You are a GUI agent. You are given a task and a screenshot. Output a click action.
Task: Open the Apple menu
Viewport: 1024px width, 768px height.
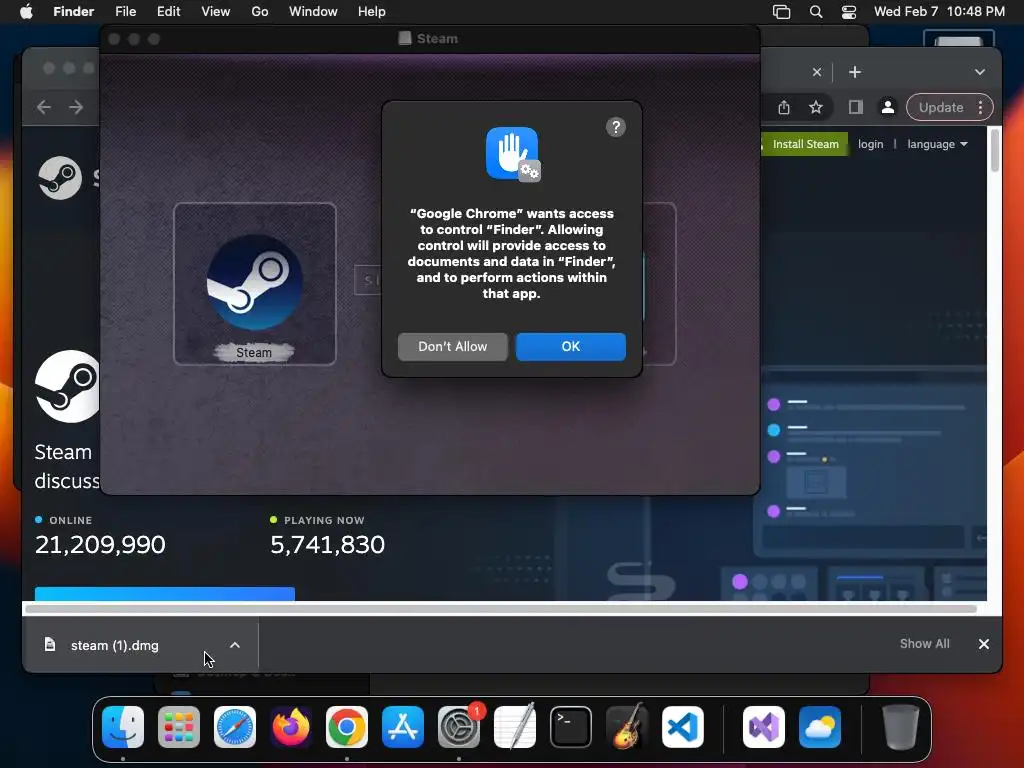pyautogui.click(x=26, y=11)
